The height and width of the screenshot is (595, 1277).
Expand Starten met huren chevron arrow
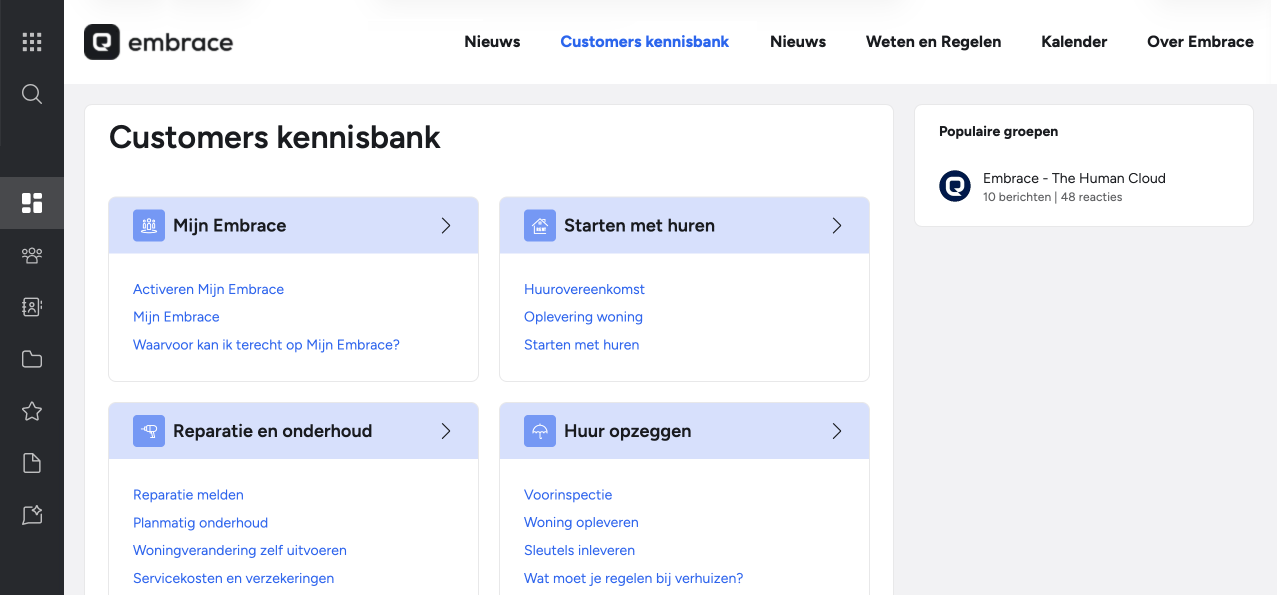click(837, 225)
